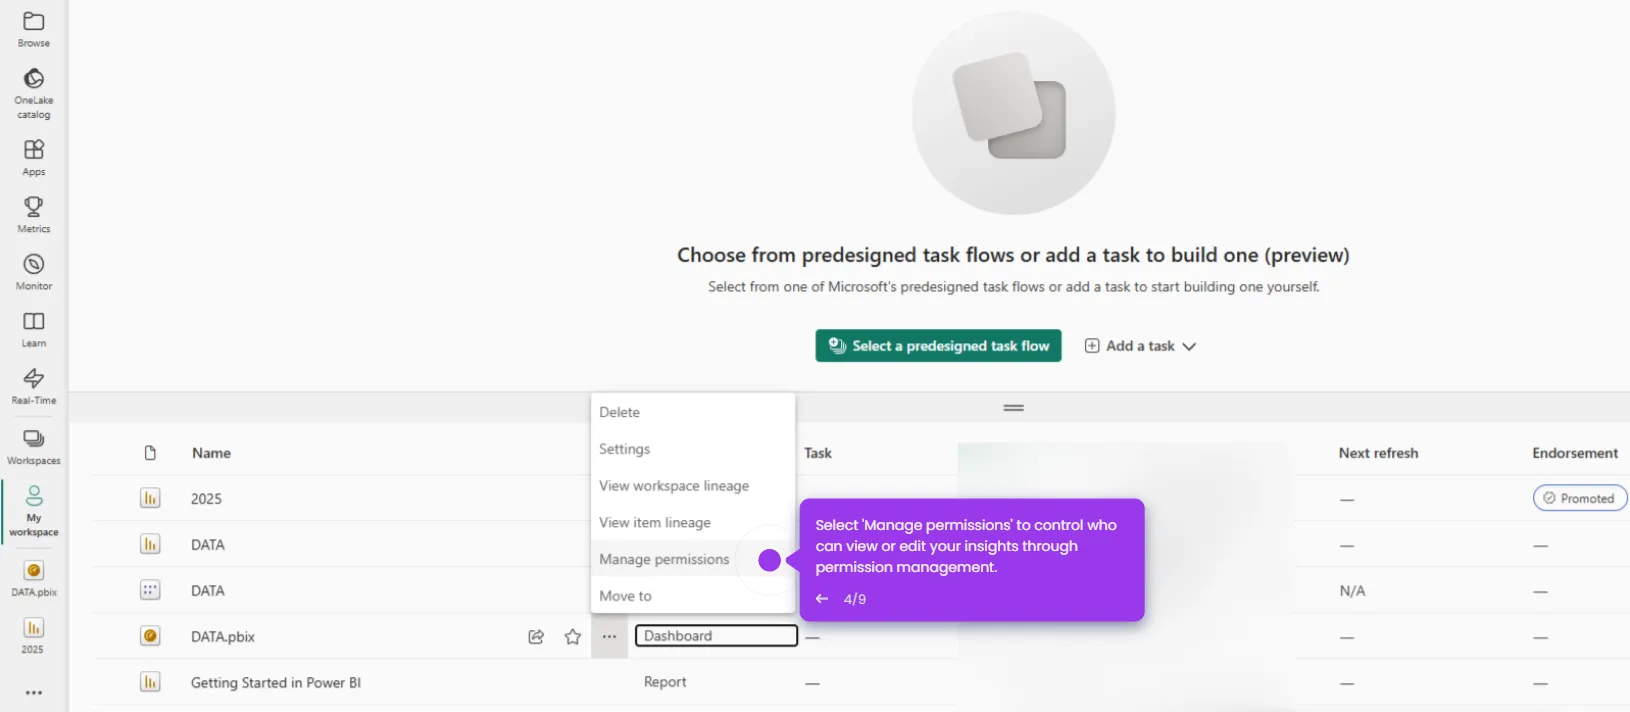Open the DATA.pbix item name
Viewport: 1630px width, 712px height.
coord(223,637)
